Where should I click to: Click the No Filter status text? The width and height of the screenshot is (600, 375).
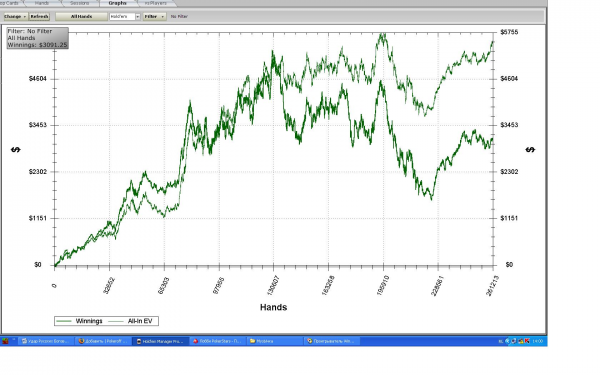tap(179, 16)
